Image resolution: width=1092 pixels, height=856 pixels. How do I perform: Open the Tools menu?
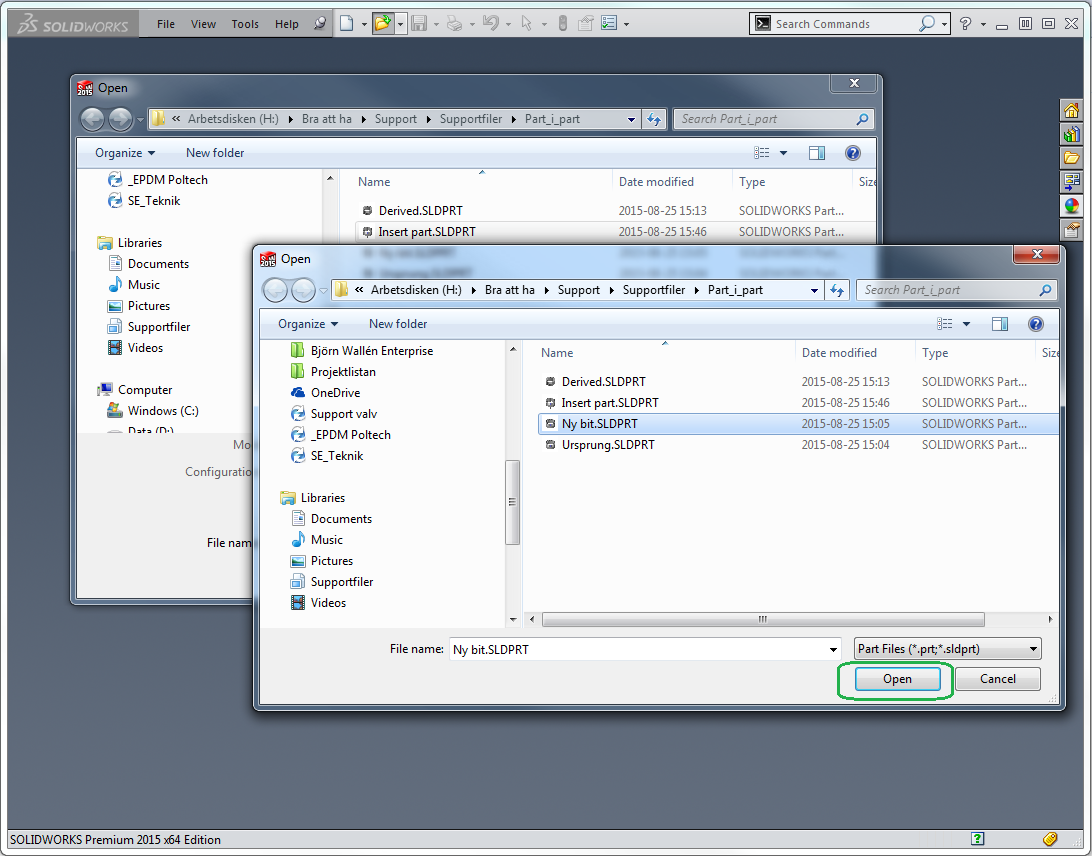(245, 24)
